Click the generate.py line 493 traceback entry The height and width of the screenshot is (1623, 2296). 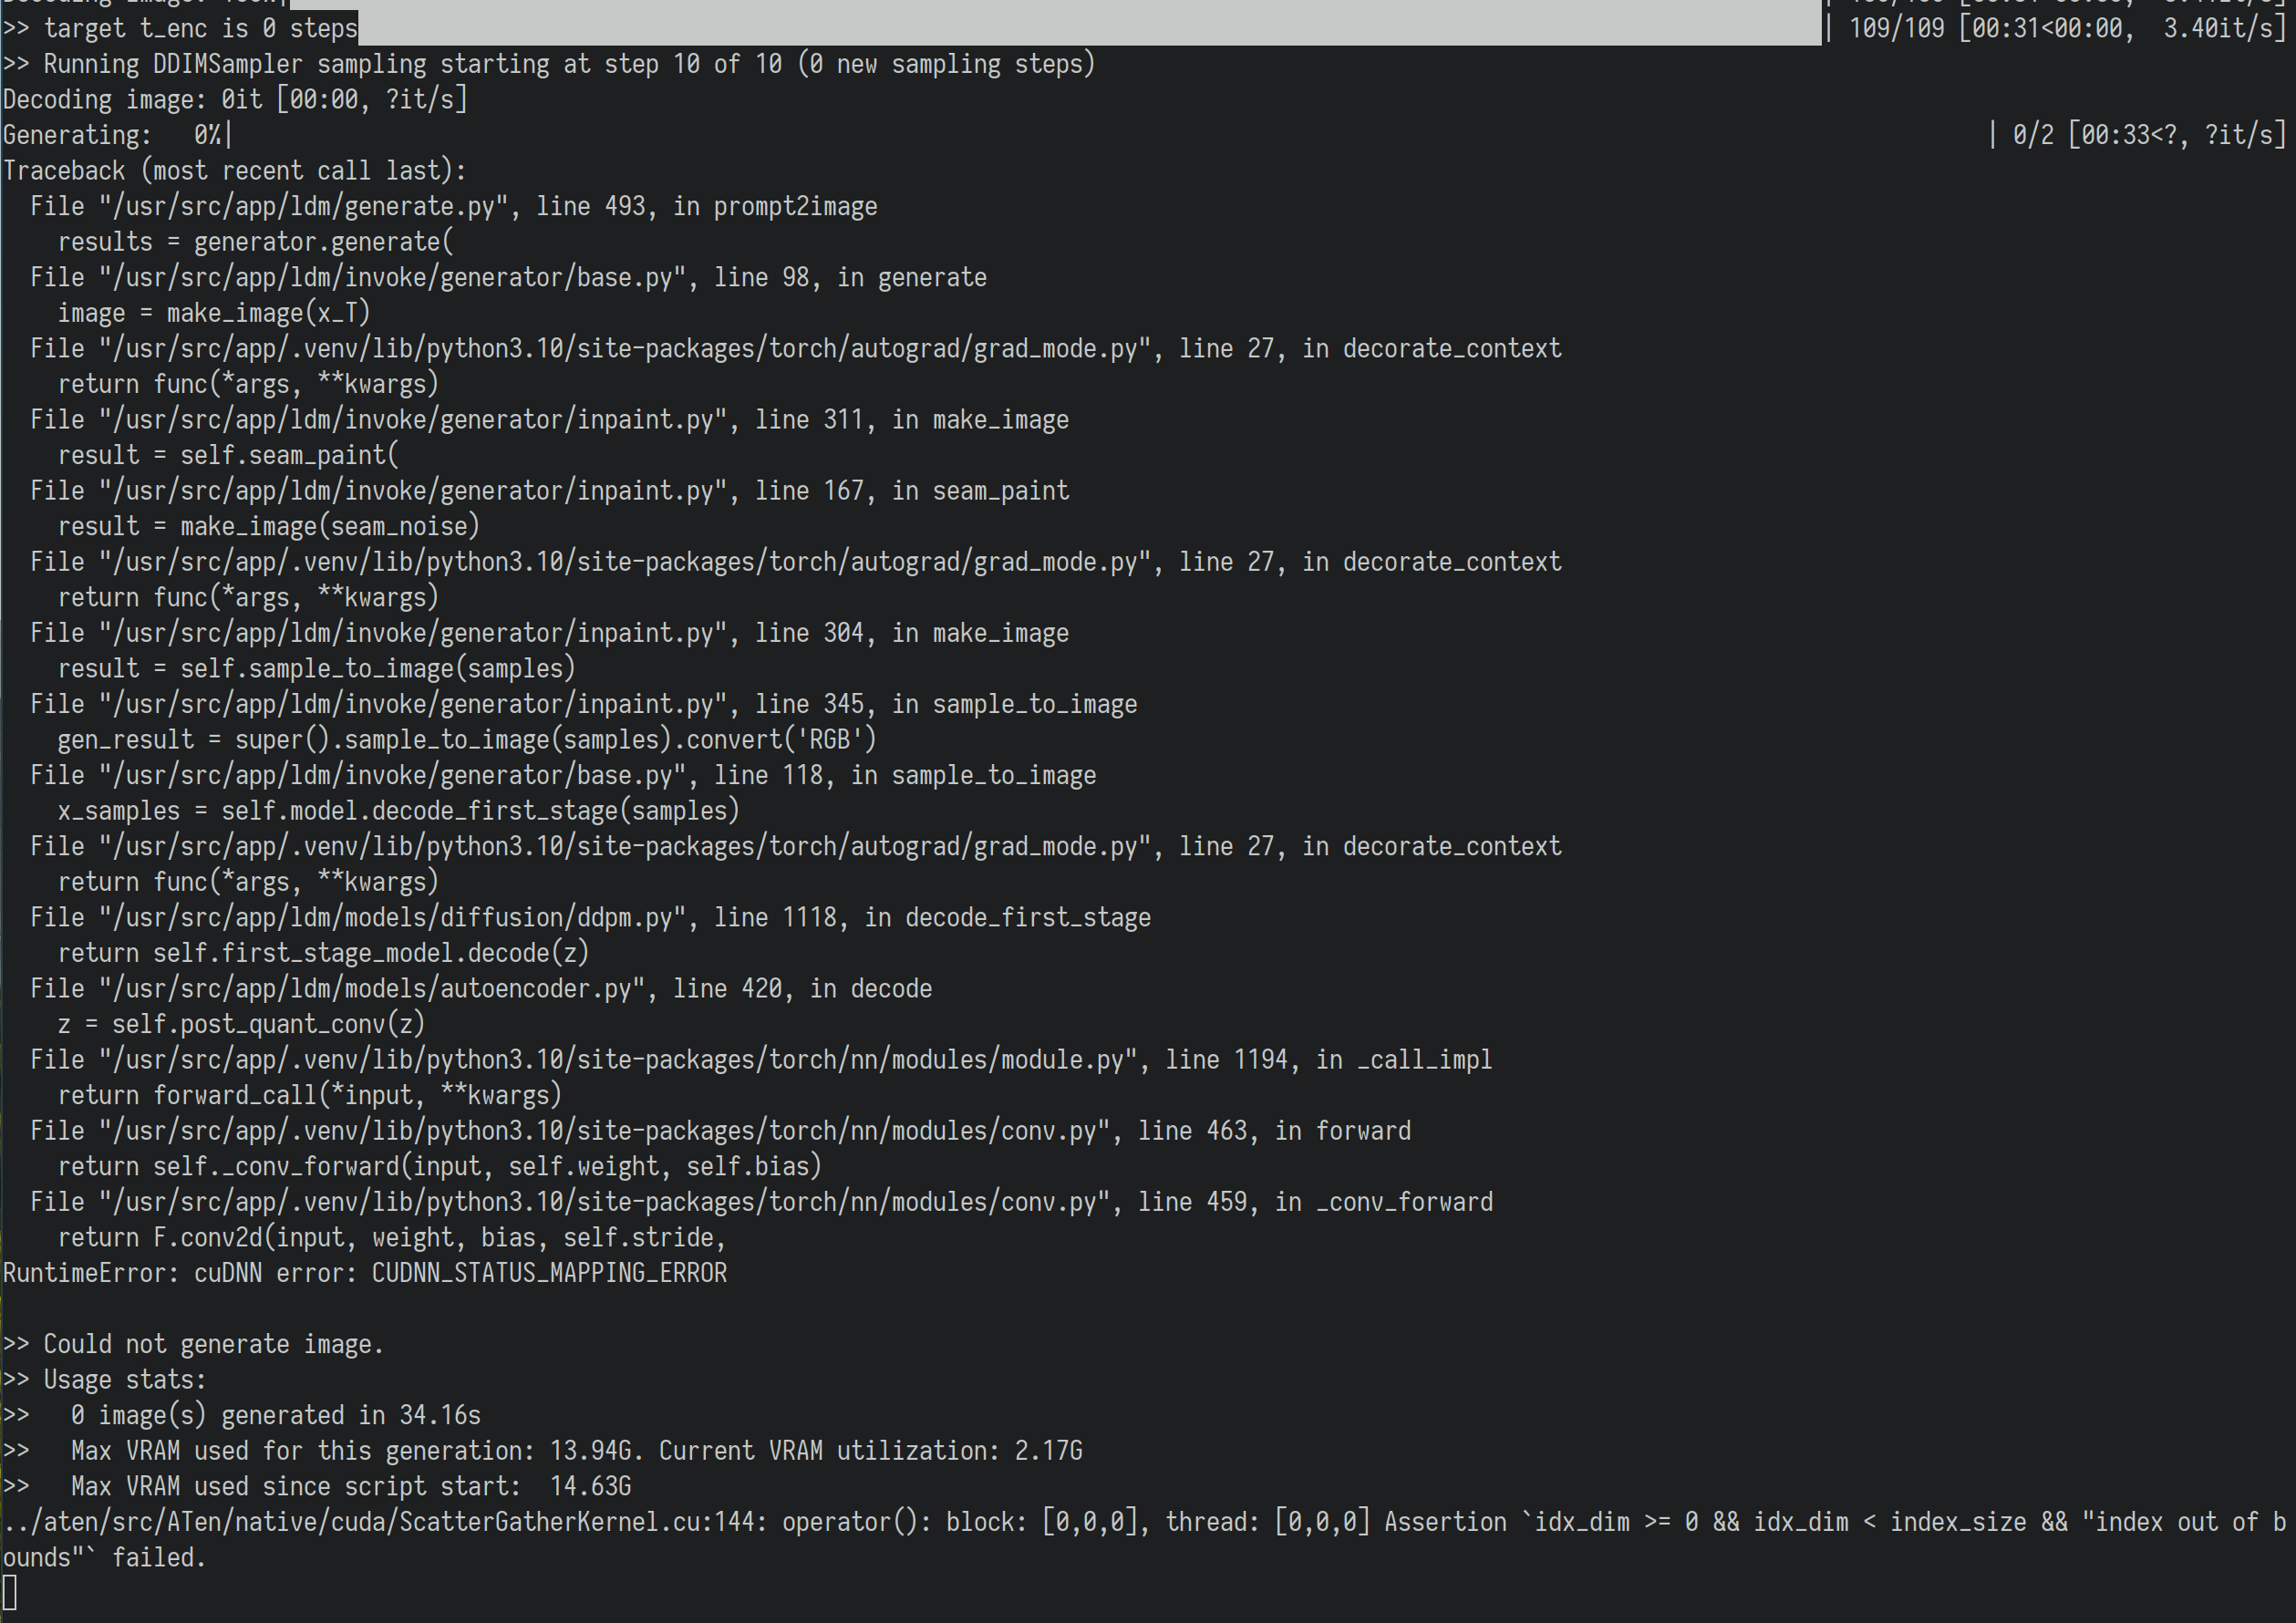click(x=454, y=206)
